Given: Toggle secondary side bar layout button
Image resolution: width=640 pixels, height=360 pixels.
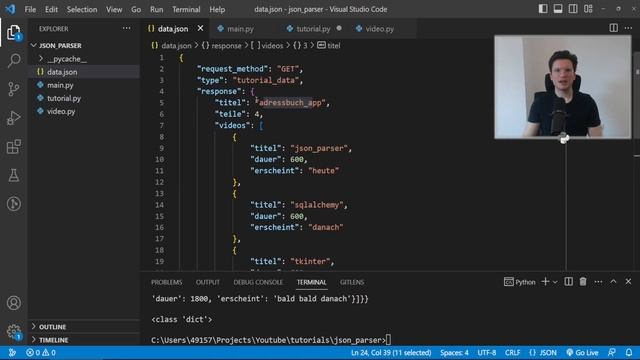Looking at the screenshot, I should (573, 9).
